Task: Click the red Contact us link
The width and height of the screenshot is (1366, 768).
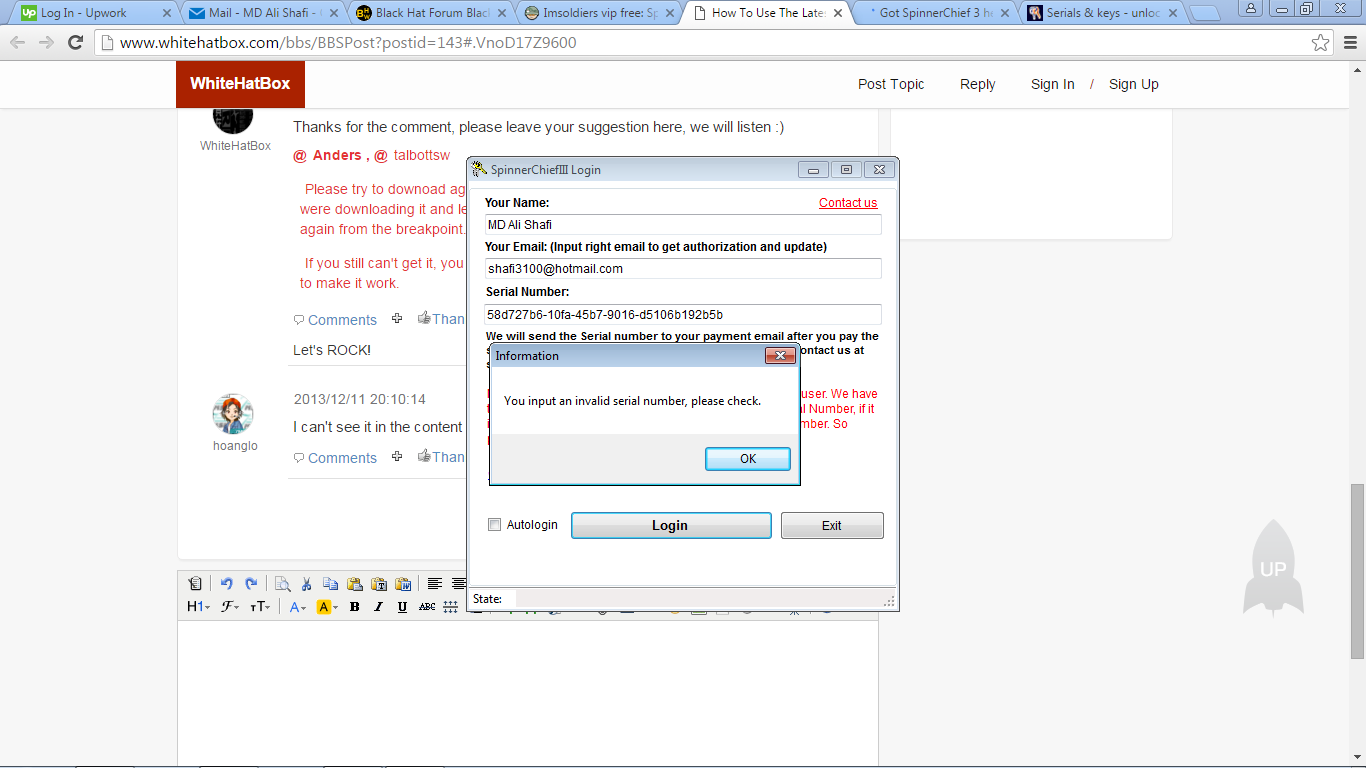Action: point(847,203)
